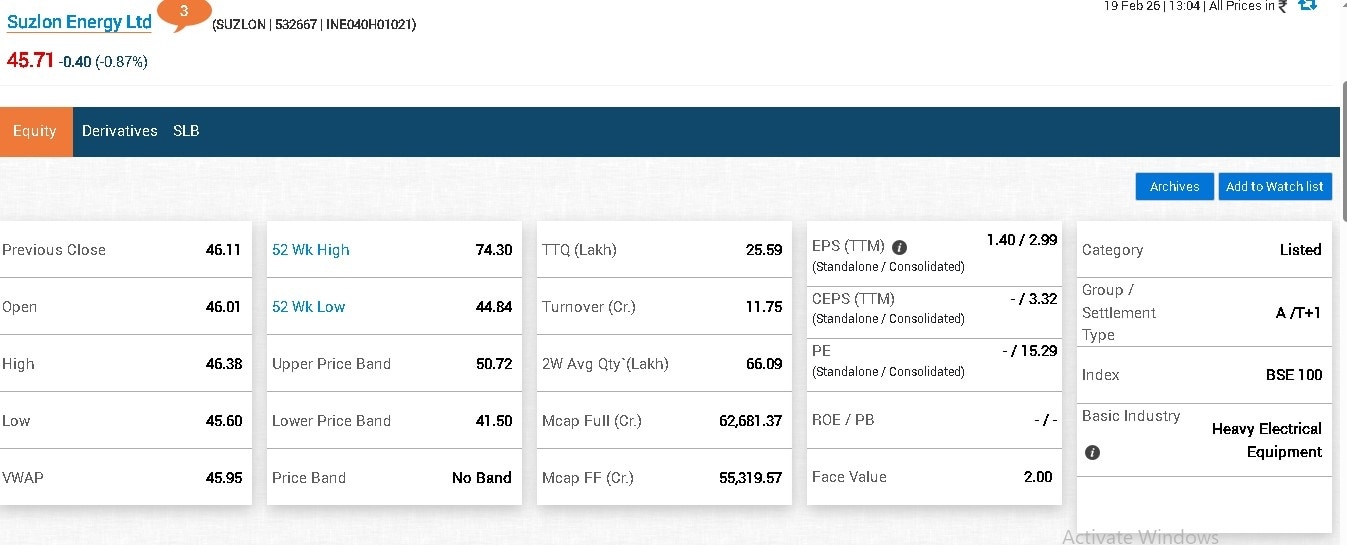Click the scrollbar up arrow
Screen dimensions: 1347x545
pos(1342,6)
